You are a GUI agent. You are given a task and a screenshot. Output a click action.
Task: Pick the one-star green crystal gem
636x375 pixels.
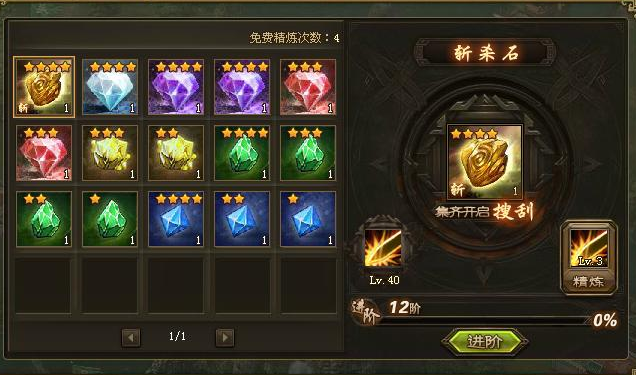(x=110, y=219)
